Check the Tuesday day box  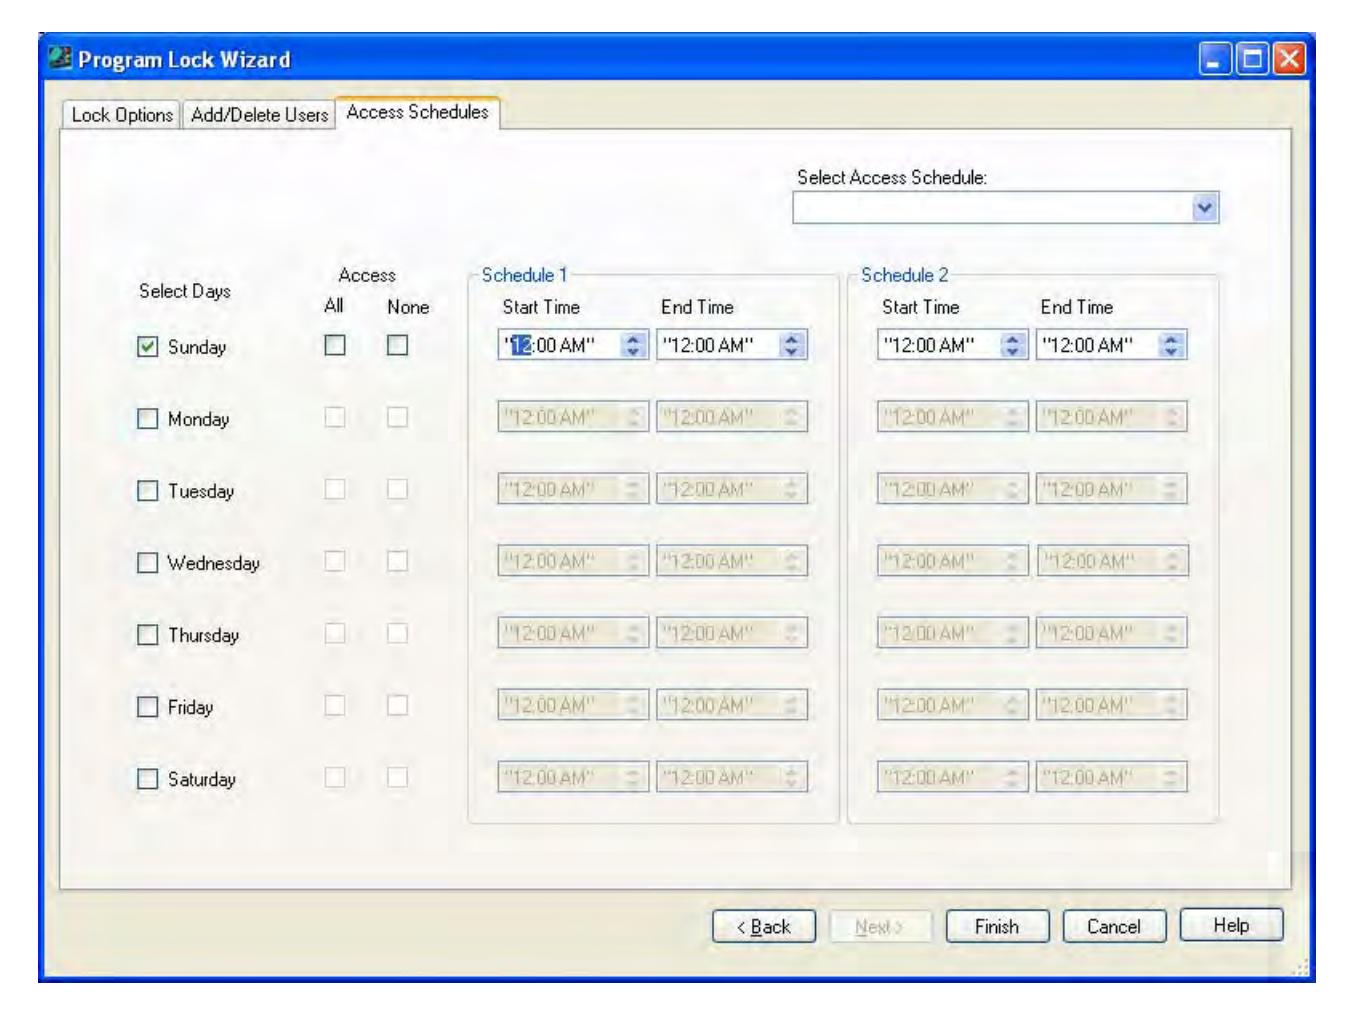pos(147,490)
